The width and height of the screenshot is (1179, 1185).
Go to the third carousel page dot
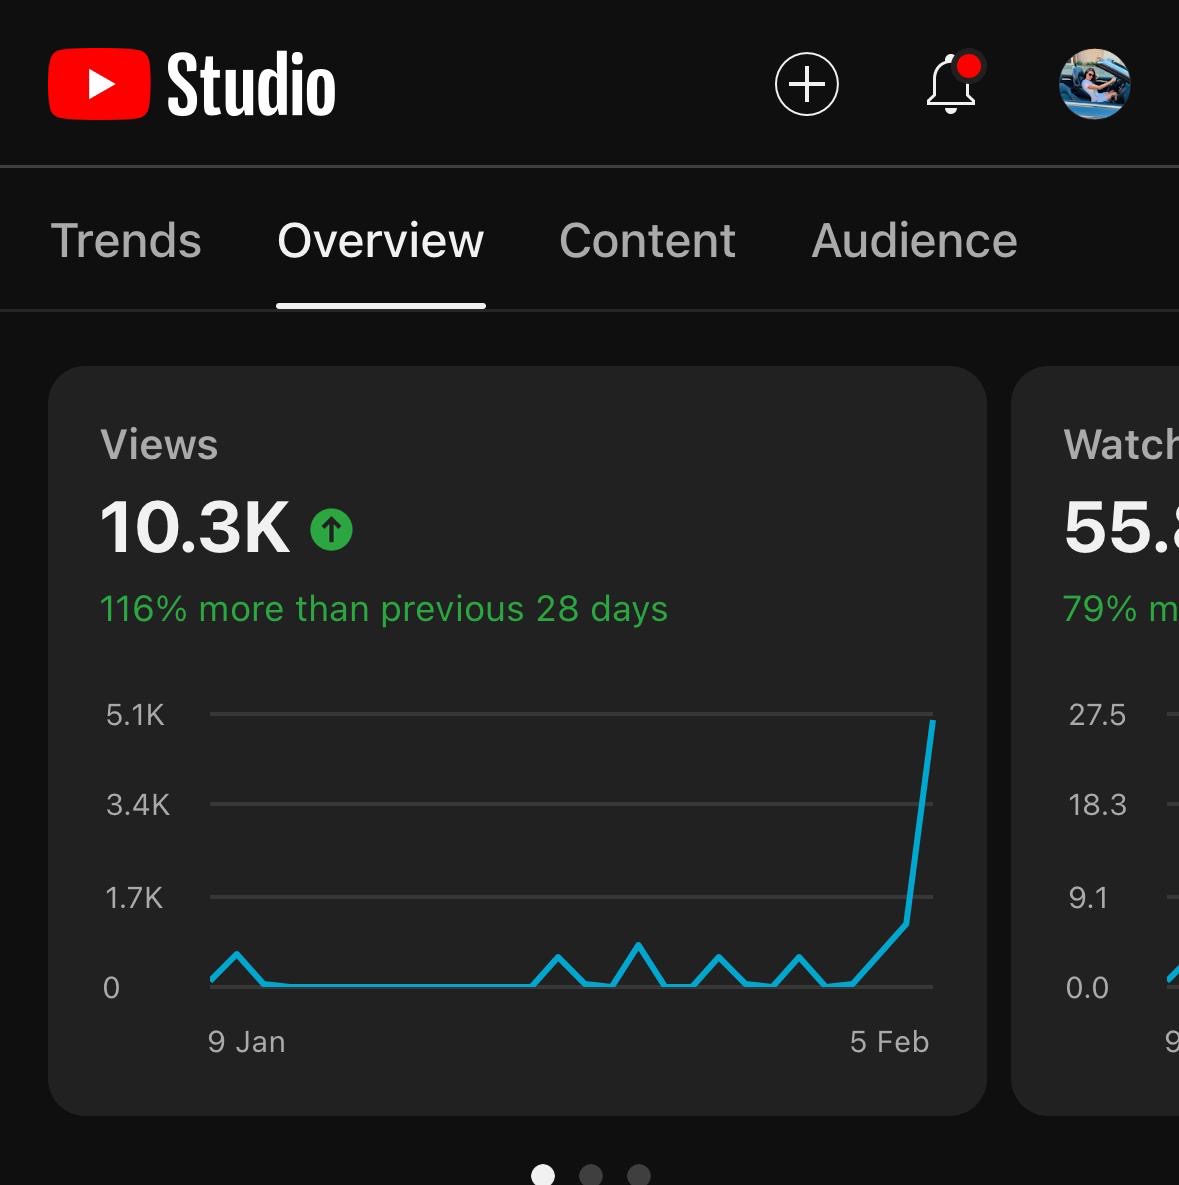click(639, 1175)
